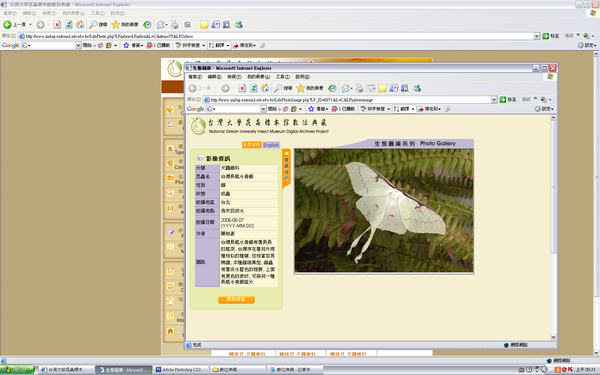Screen dimensions: 600x375
Task: Click Stop icon in main window toolbar
Action: 57,25
